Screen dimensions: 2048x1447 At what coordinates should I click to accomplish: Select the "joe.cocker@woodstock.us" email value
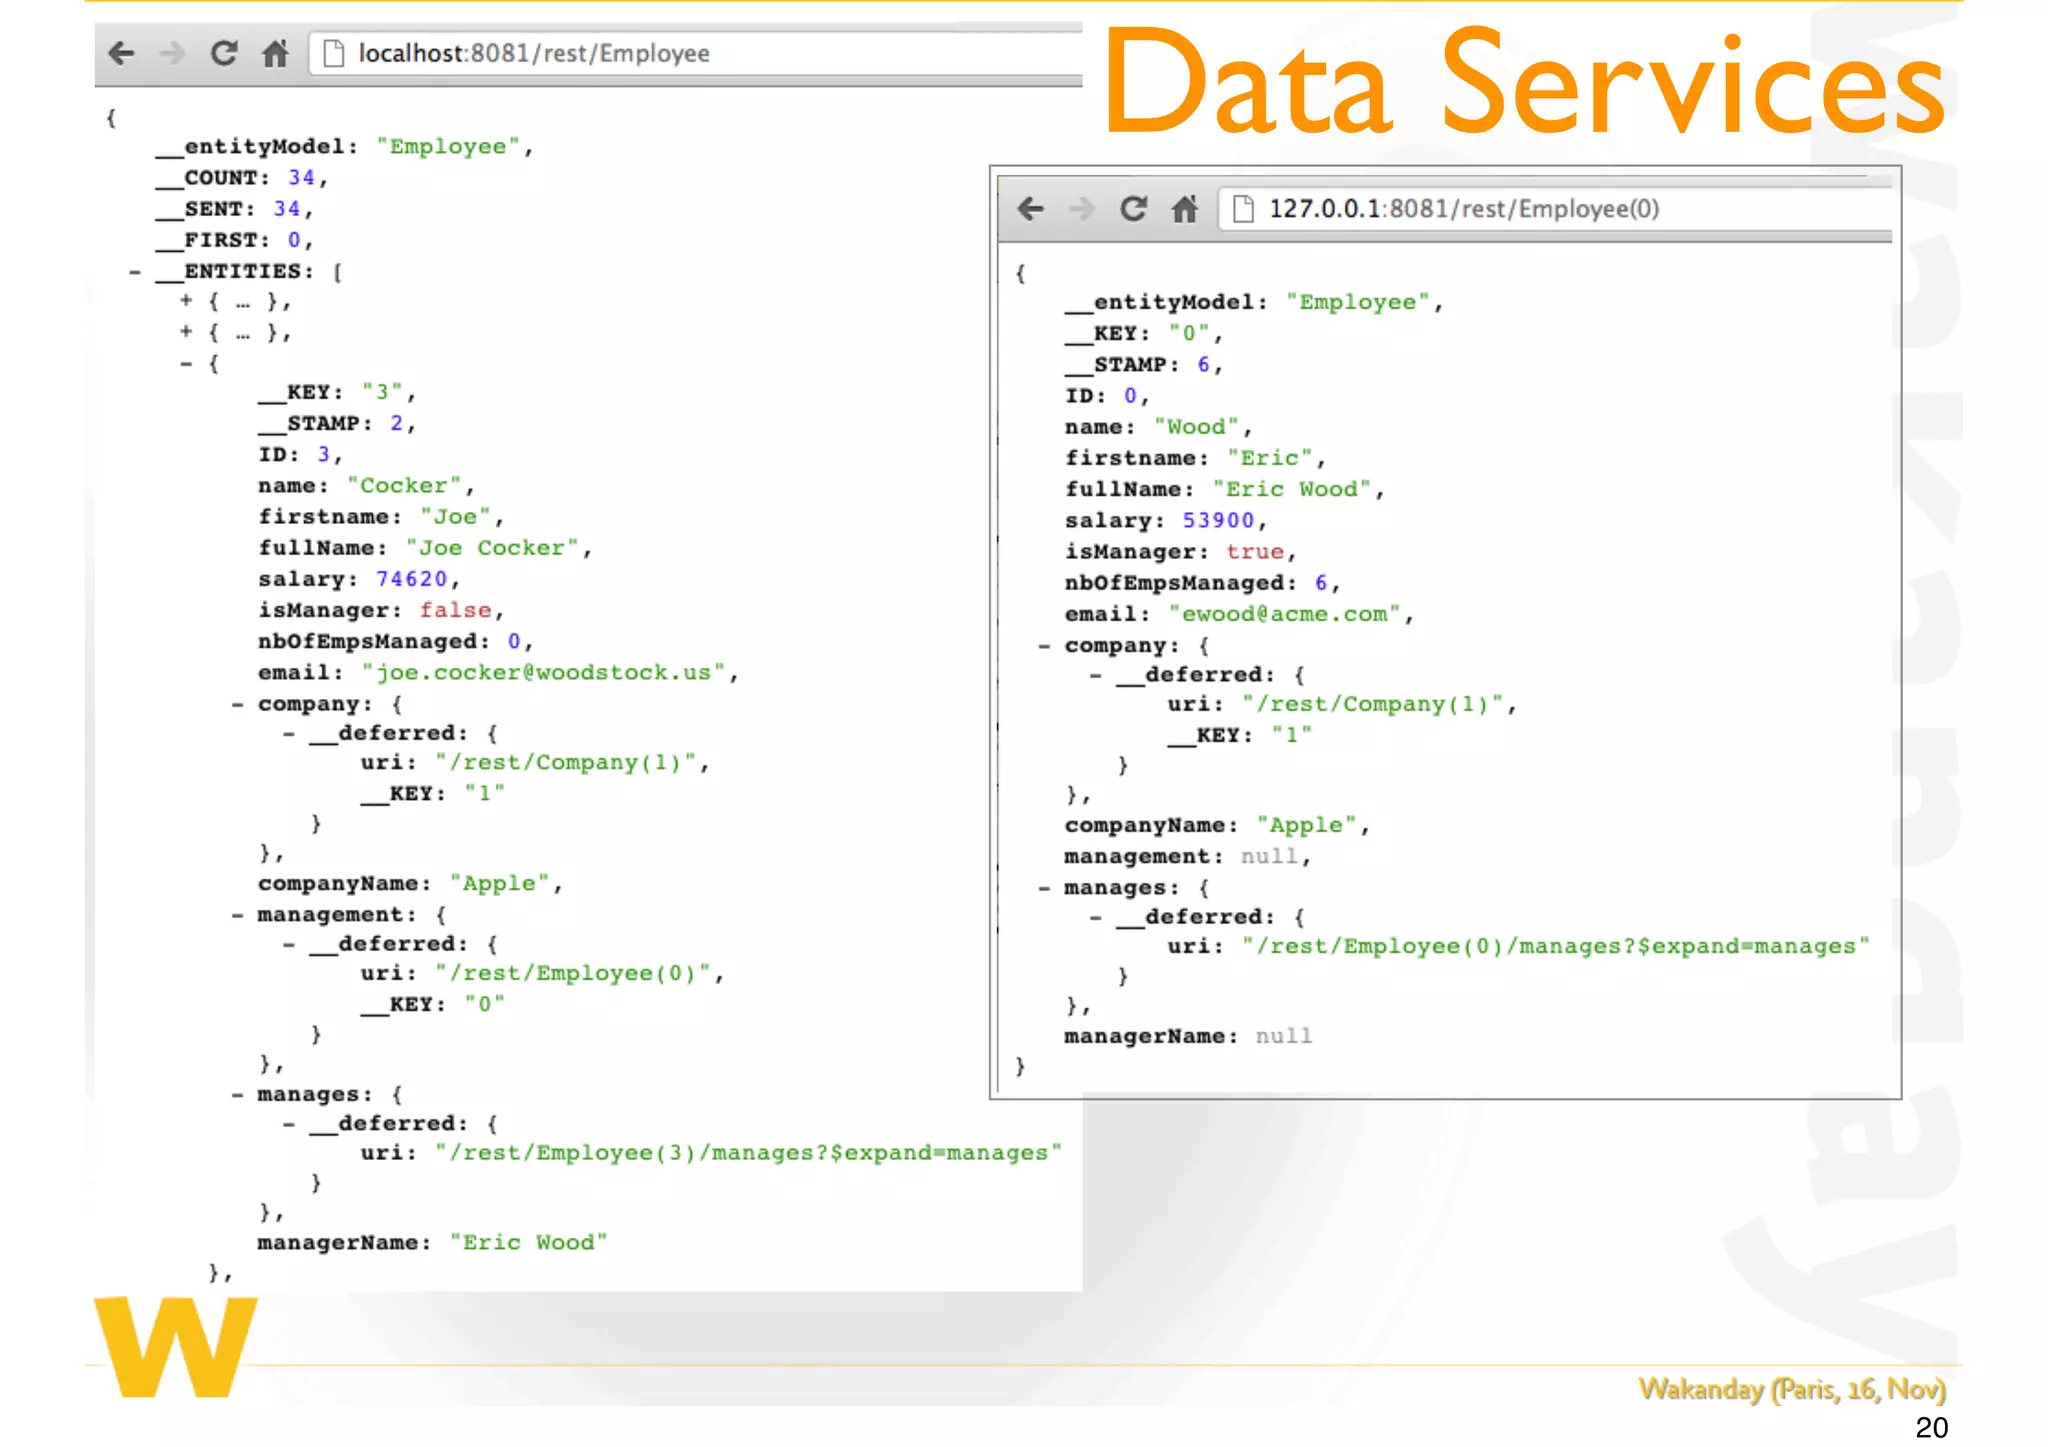pos(544,673)
